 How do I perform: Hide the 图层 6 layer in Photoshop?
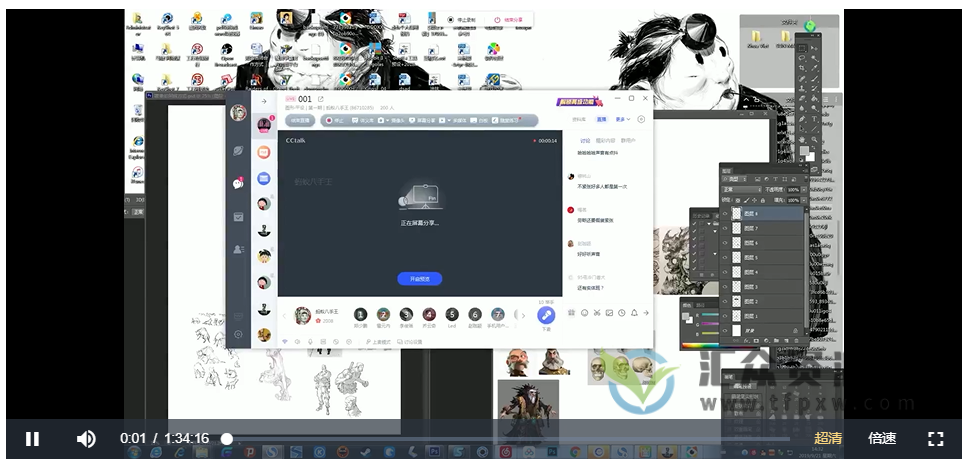point(725,243)
